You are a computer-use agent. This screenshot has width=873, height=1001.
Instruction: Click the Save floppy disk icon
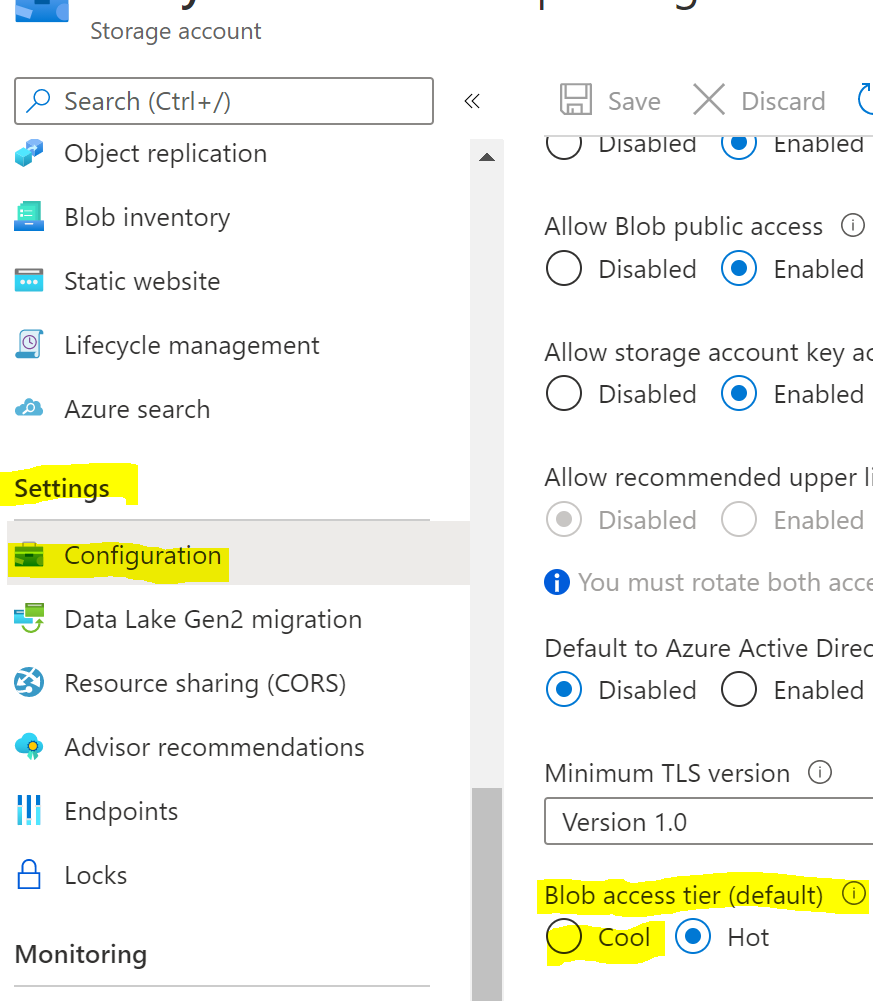575,100
